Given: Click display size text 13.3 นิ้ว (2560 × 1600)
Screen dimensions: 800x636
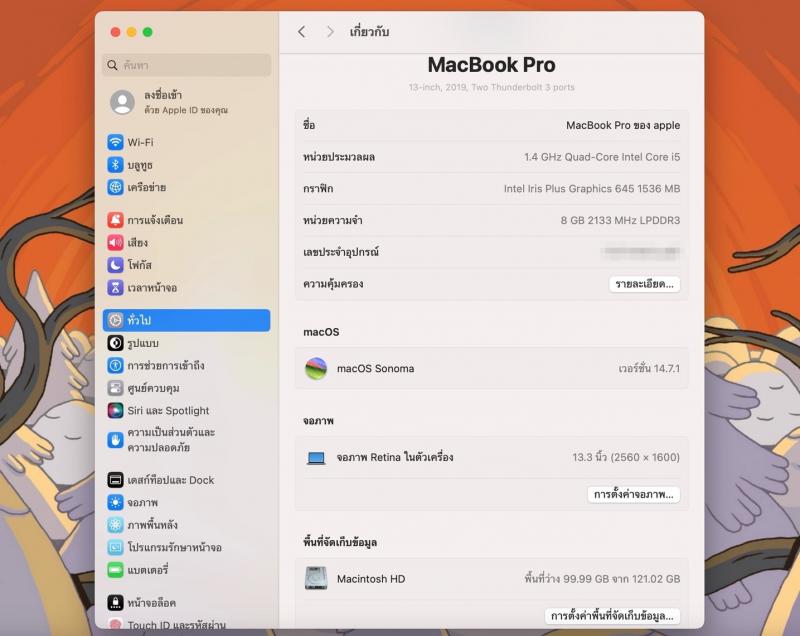Looking at the screenshot, I should tap(626, 457).
